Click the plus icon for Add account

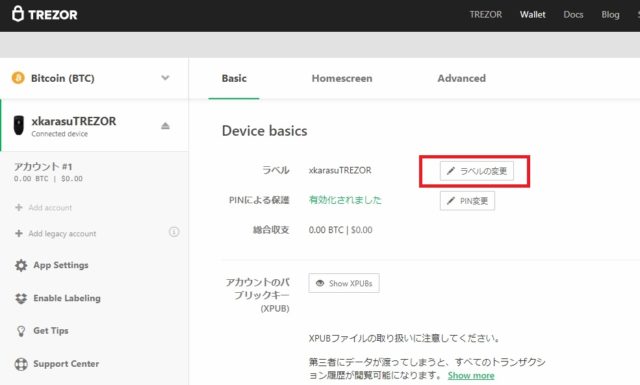(x=18, y=207)
